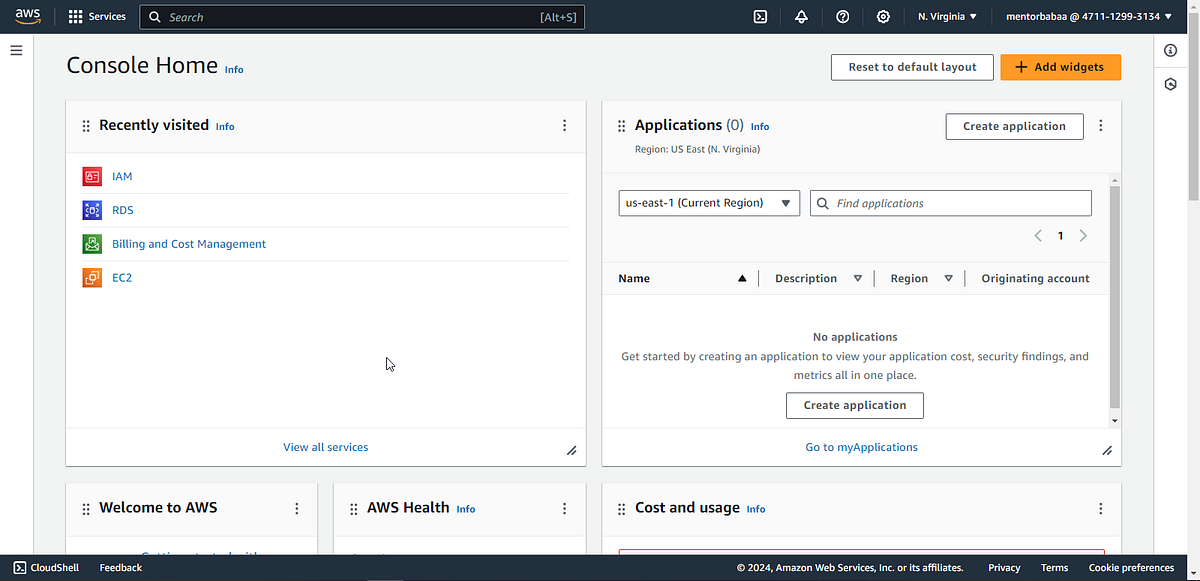This screenshot has width=1200, height=581.
Task: Click the Add widgets button
Action: point(1060,67)
